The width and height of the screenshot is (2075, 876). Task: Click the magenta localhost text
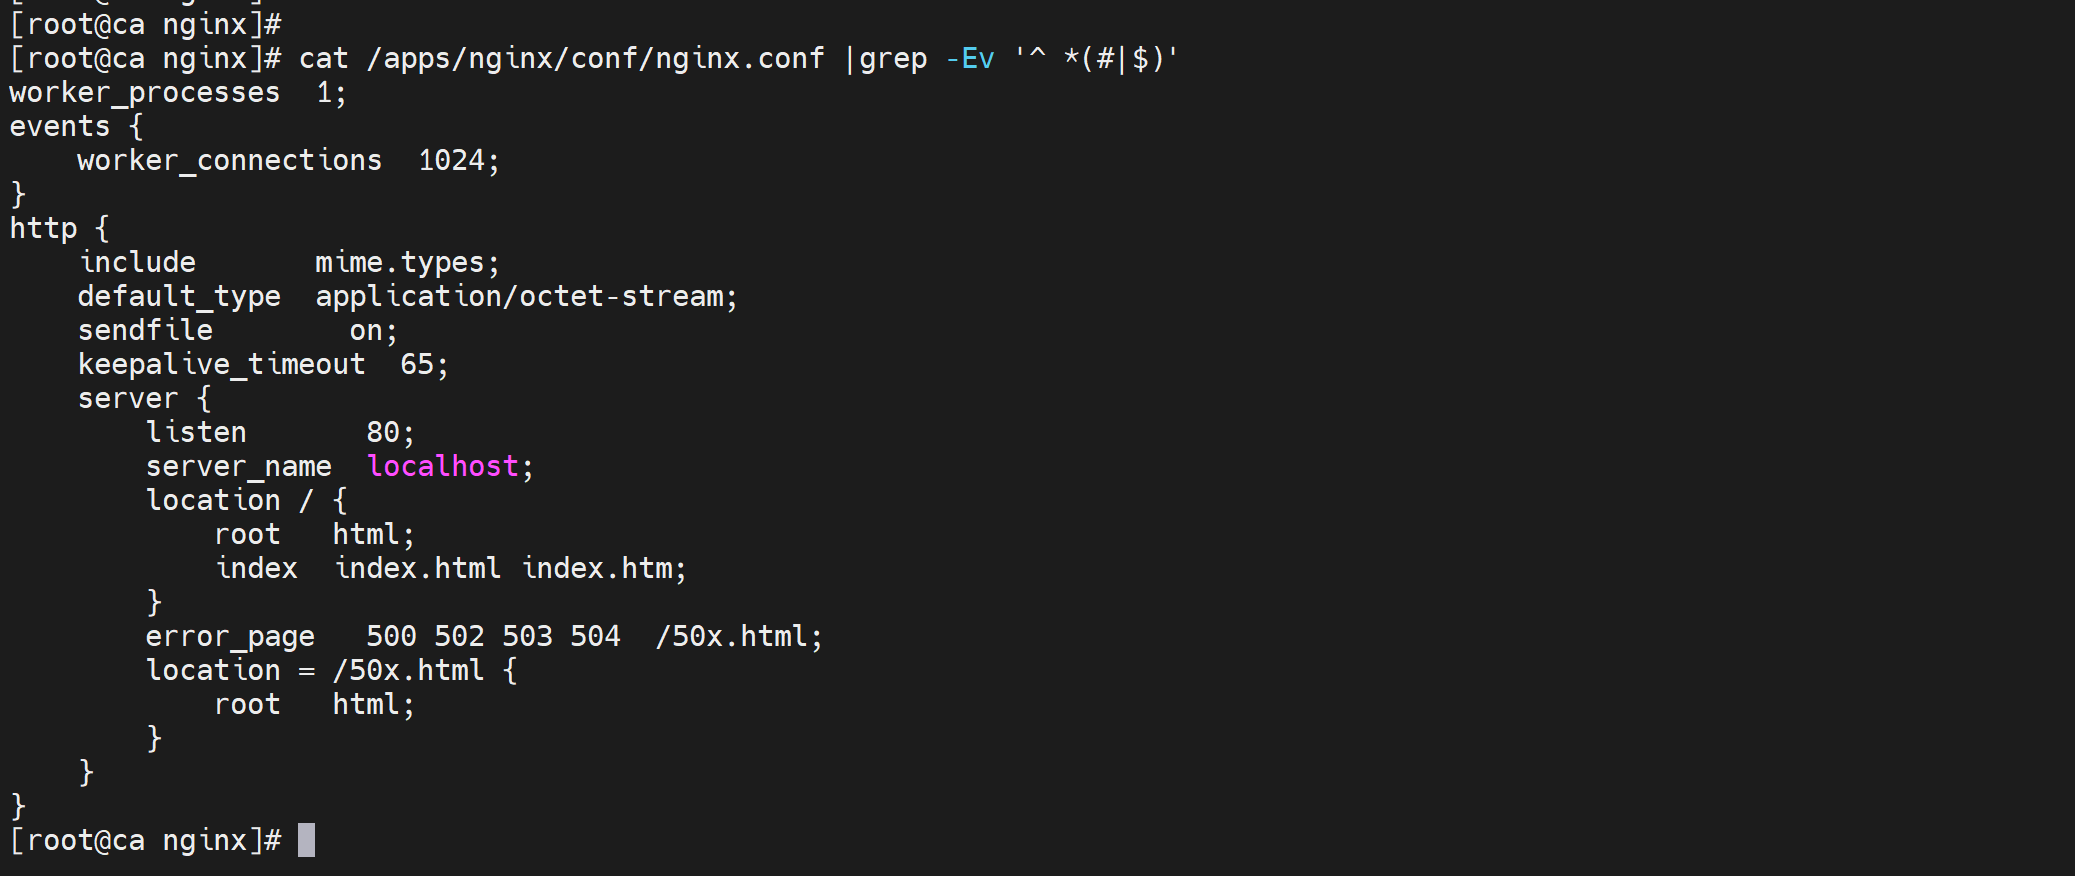point(443,466)
